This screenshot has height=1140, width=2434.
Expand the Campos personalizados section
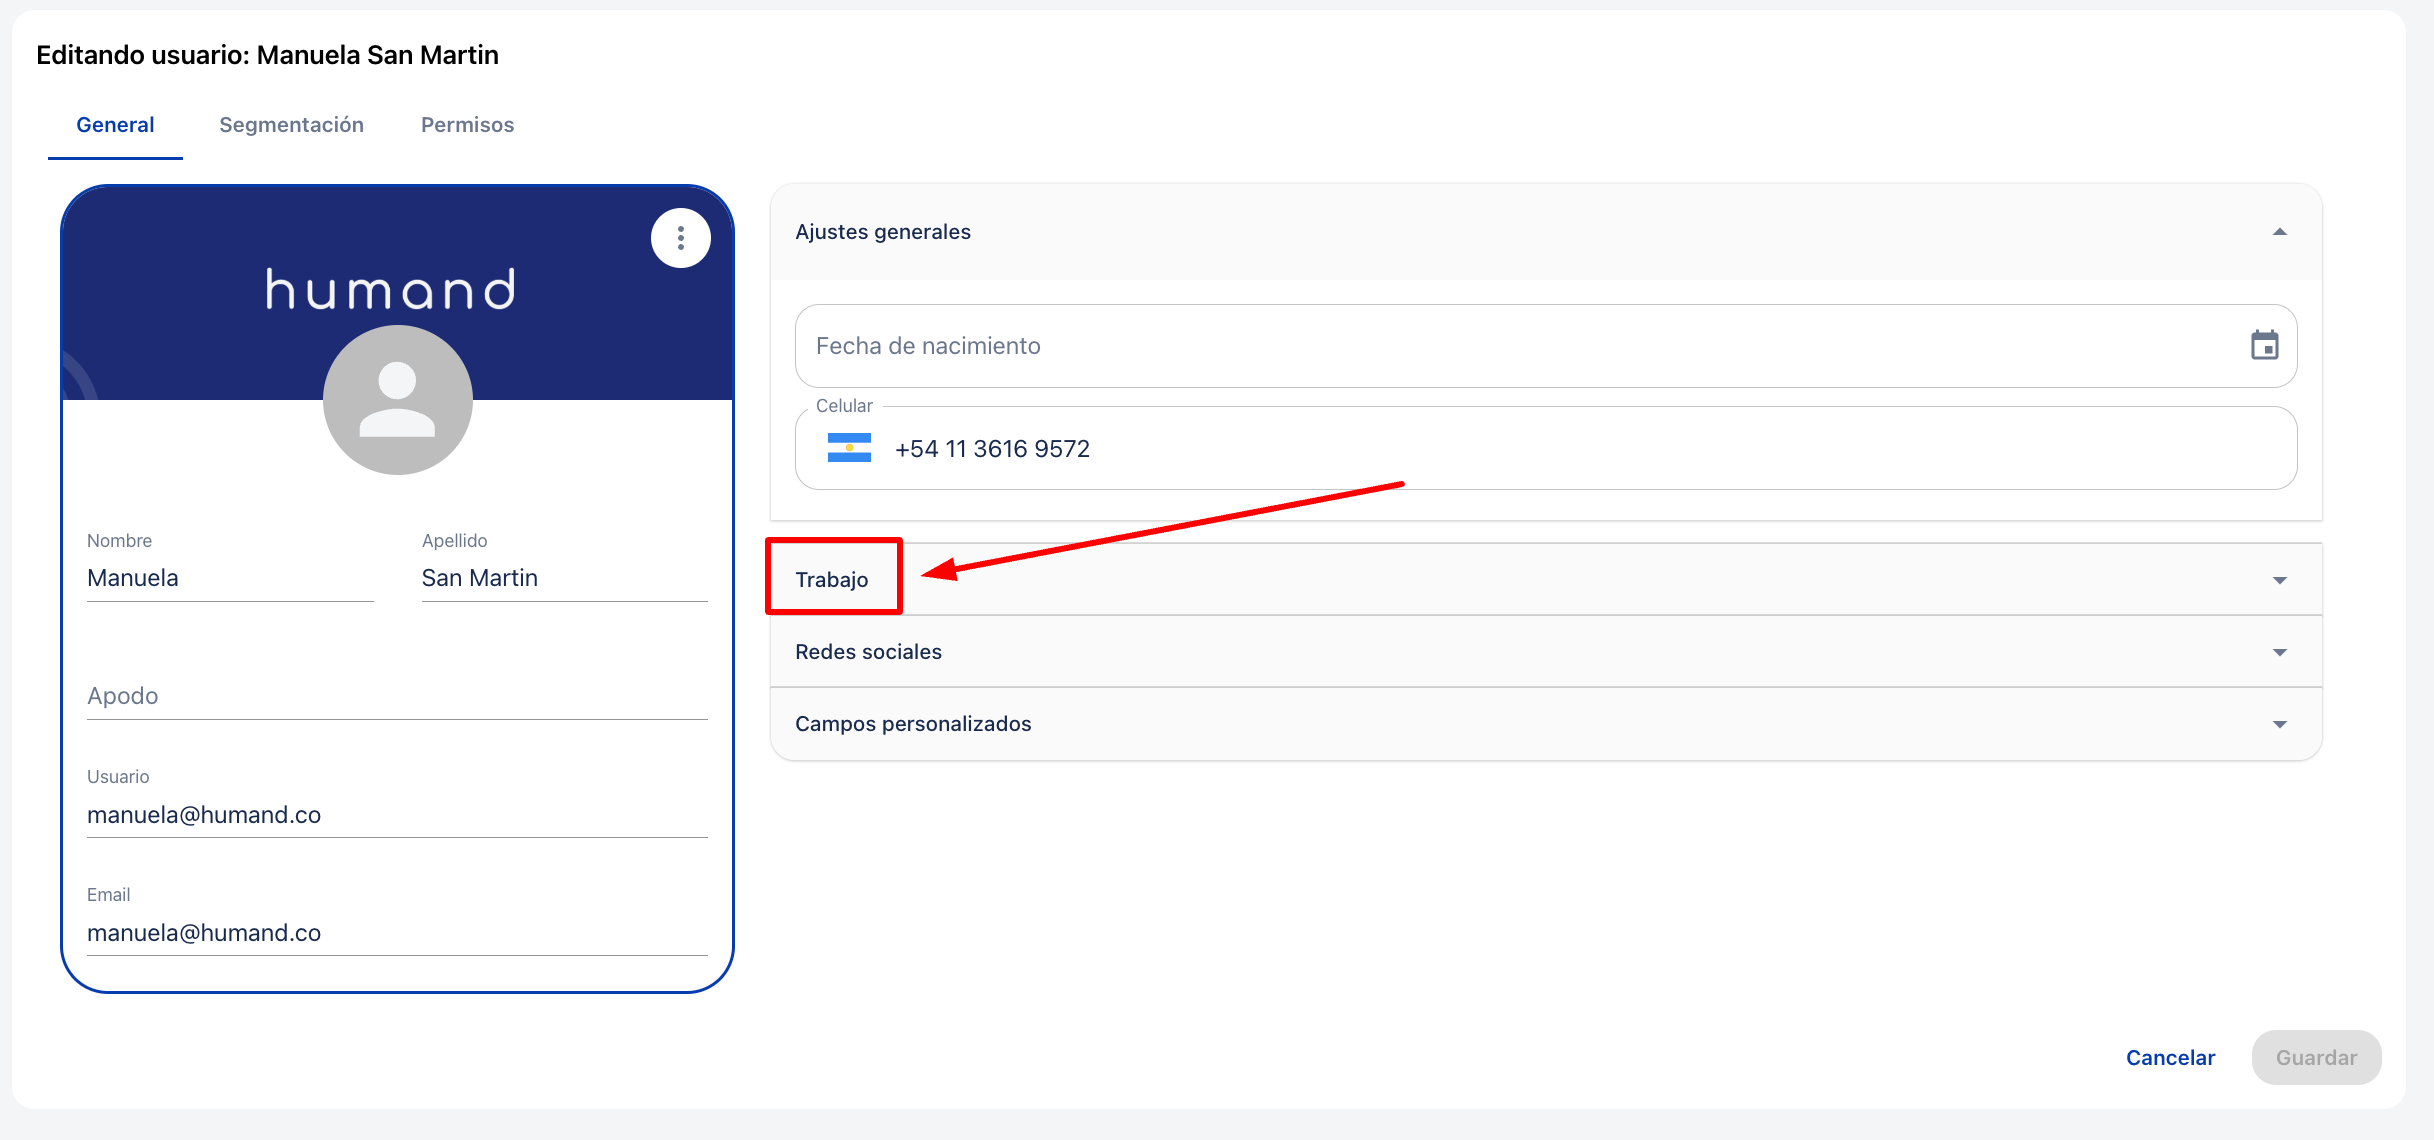(x=1545, y=724)
